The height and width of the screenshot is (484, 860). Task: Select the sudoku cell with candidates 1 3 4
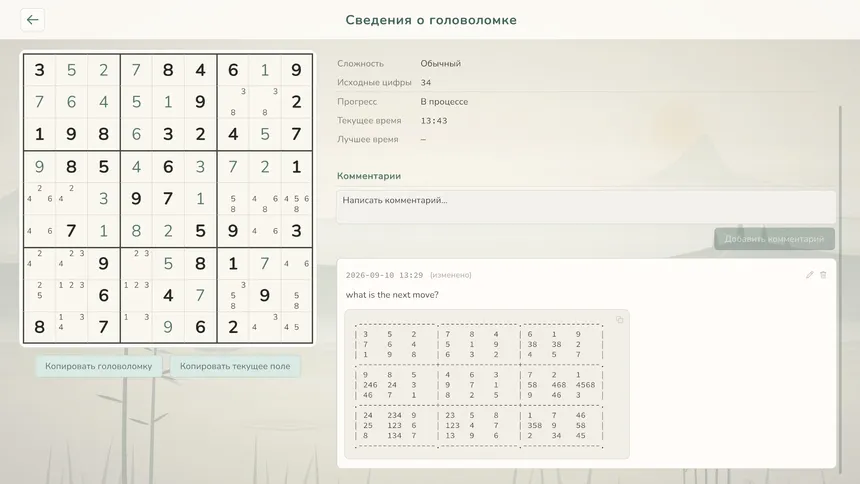tap(71, 327)
